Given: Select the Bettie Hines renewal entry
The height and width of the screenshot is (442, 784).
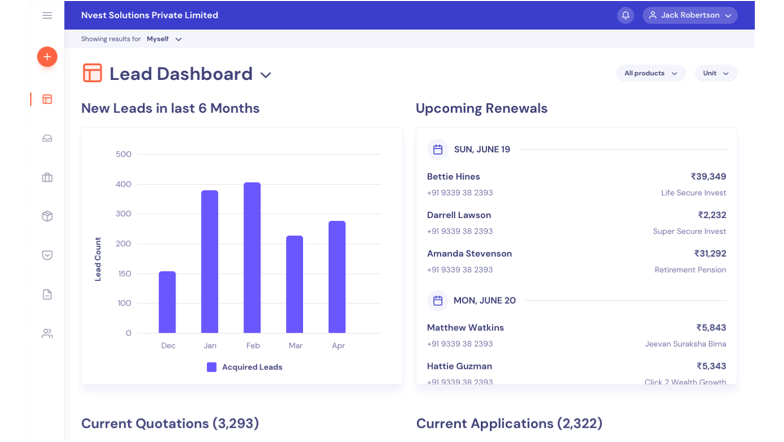Looking at the screenshot, I should point(576,184).
